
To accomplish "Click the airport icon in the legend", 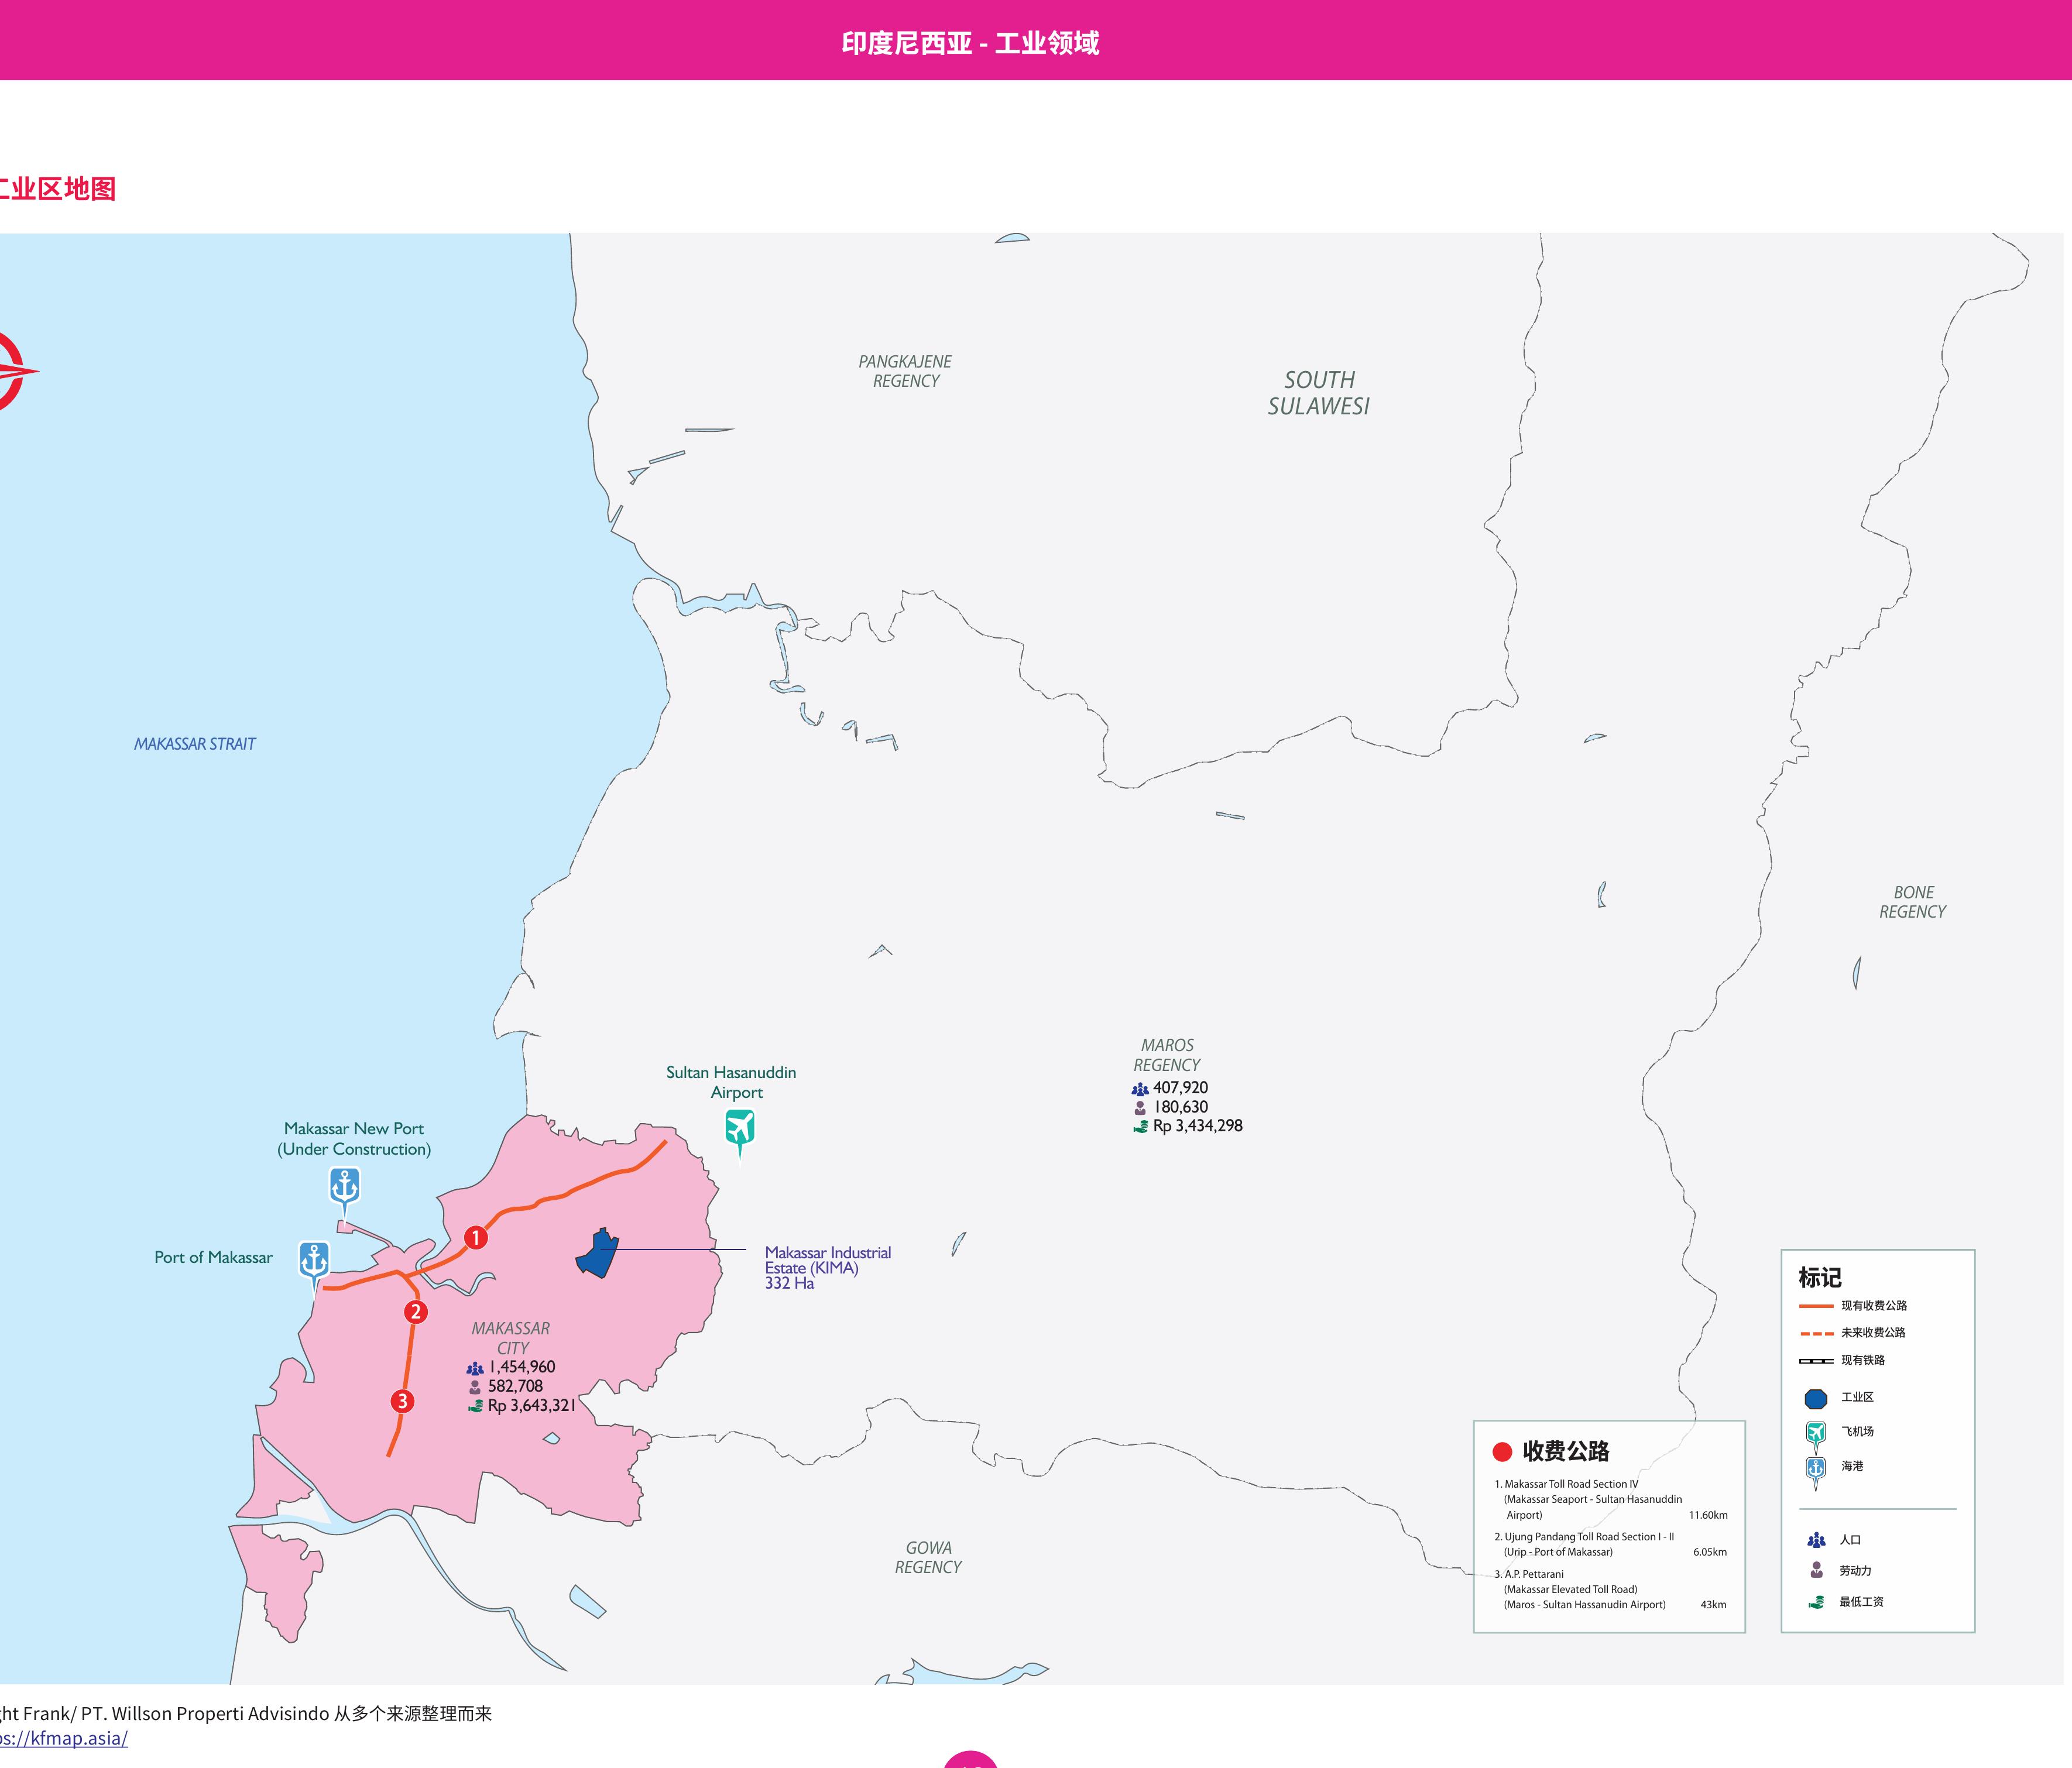I will pos(1816,1436).
